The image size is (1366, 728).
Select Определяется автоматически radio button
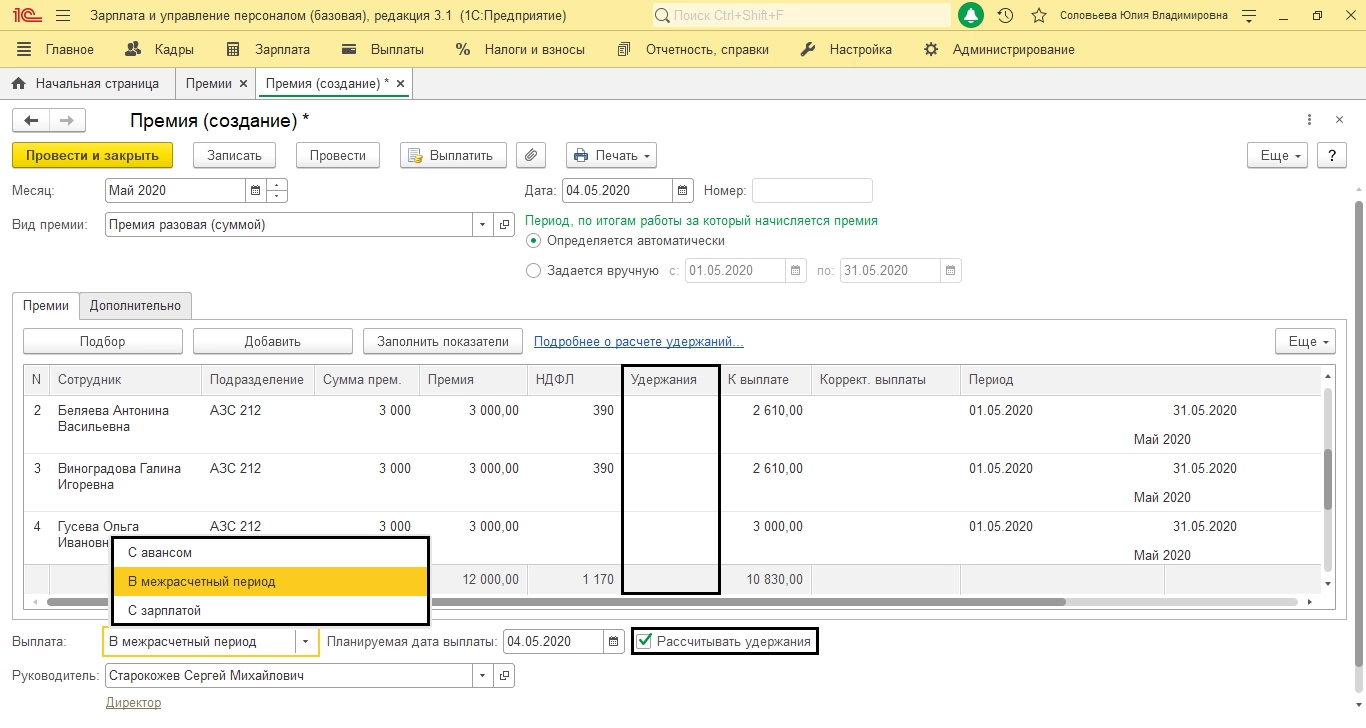click(x=534, y=241)
